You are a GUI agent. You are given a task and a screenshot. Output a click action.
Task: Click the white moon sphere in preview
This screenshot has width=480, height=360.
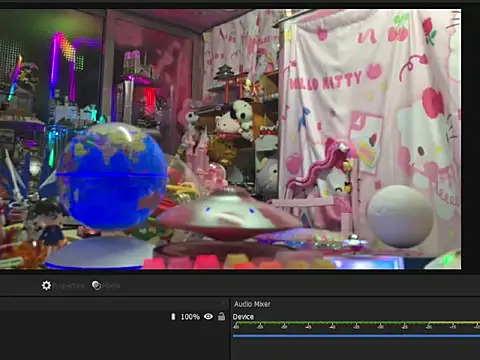[400, 217]
